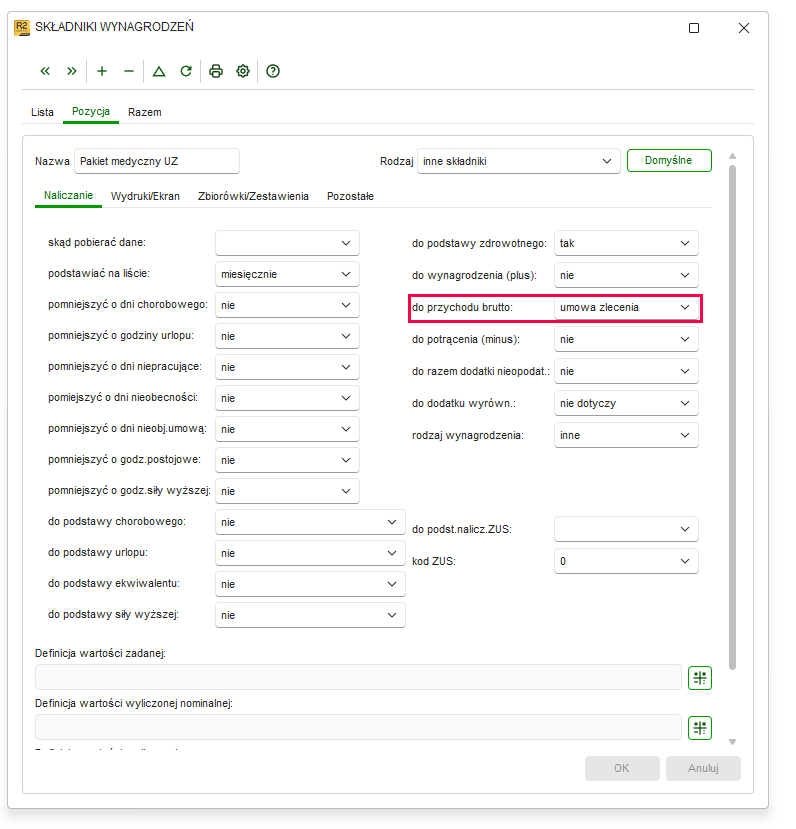Expand 'do podstawy siły wyższej' dropdown

310,615
